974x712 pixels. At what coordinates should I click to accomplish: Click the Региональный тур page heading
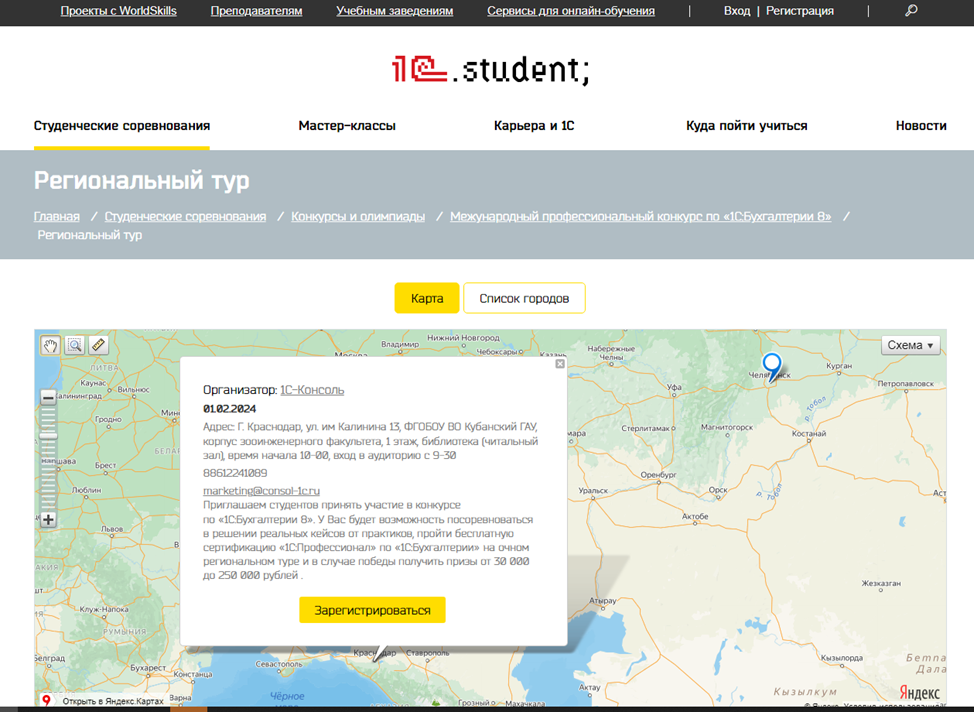click(142, 180)
